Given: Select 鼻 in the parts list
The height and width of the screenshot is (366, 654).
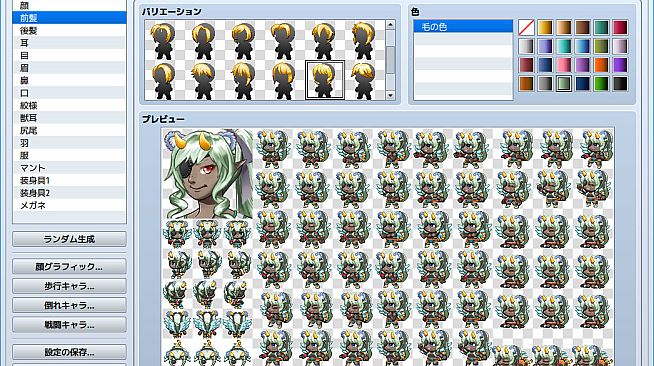Looking at the screenshot, I should pyautogui.click(x=69, y=80).
